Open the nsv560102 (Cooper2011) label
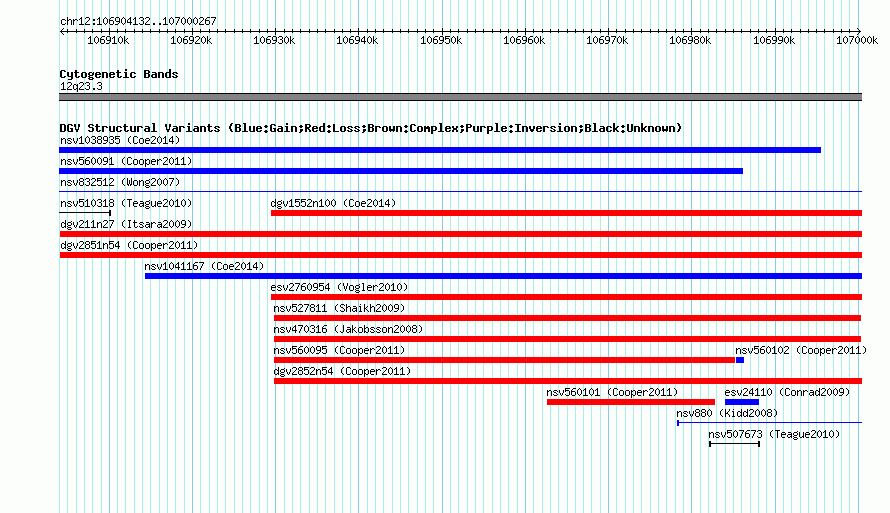890x513 pixels. pyautogui.click(x=801, y=350)
